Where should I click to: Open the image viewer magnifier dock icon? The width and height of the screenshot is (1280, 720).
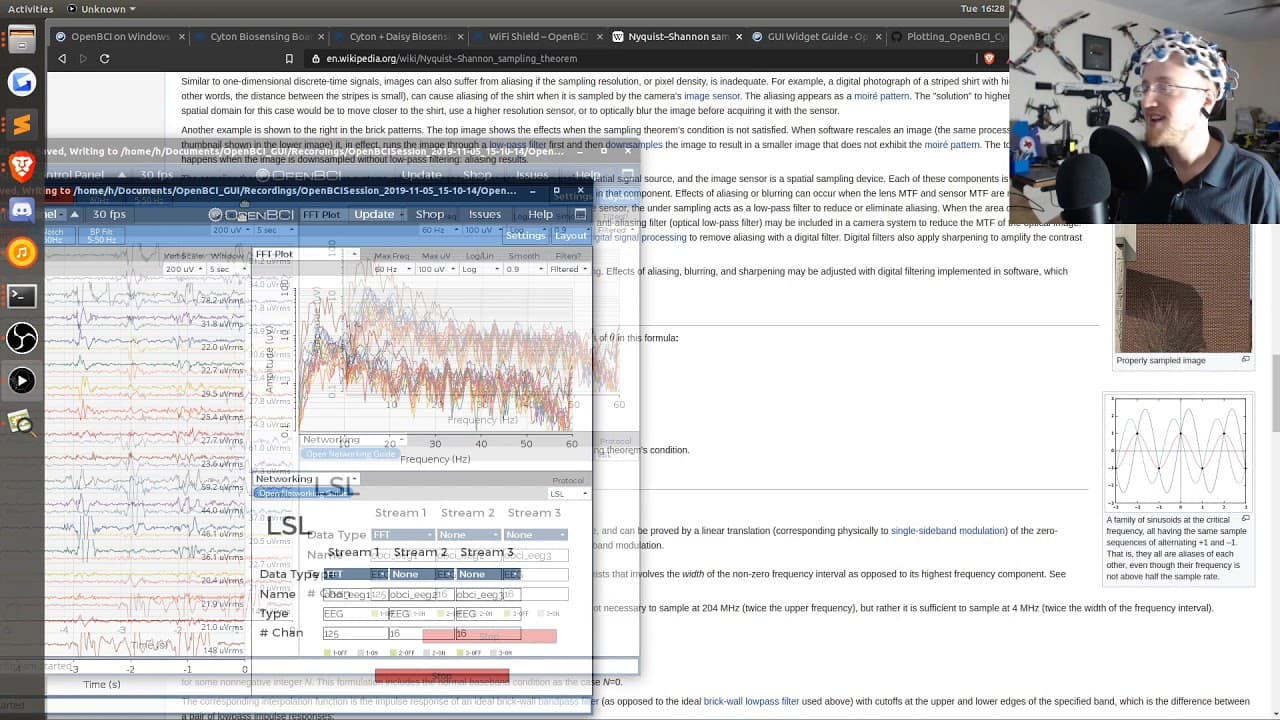tap(22, 423)
